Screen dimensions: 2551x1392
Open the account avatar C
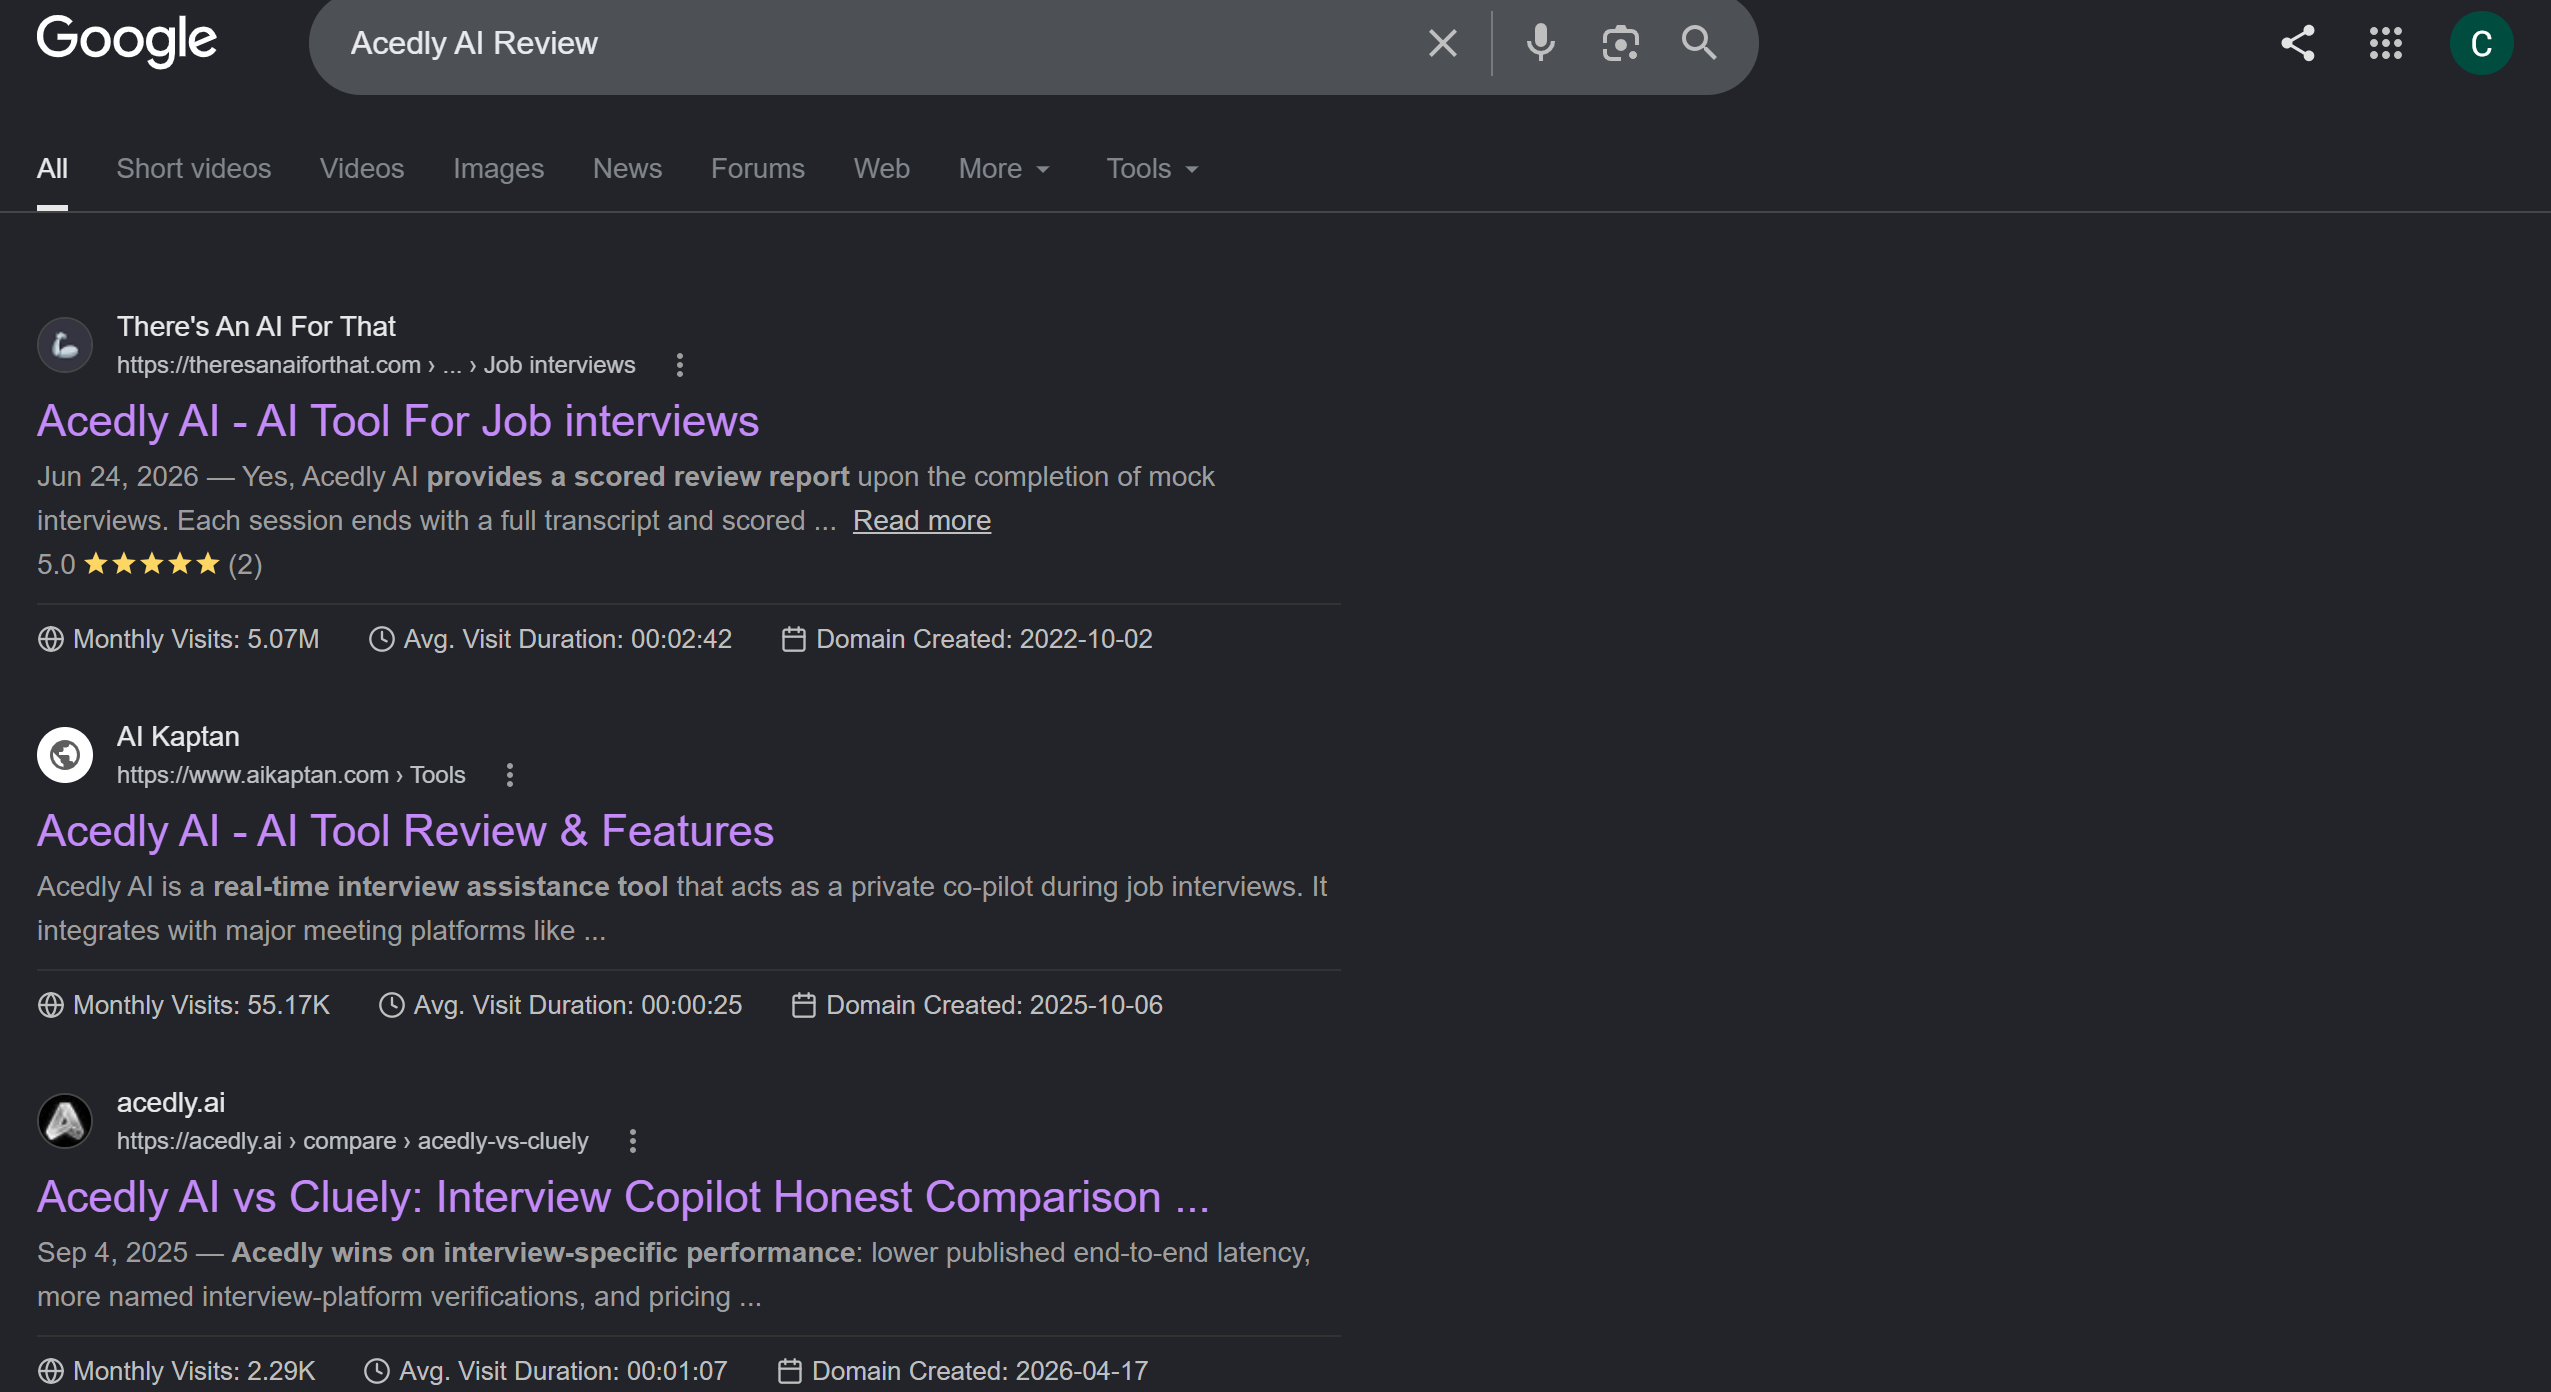coord(2481,43)
